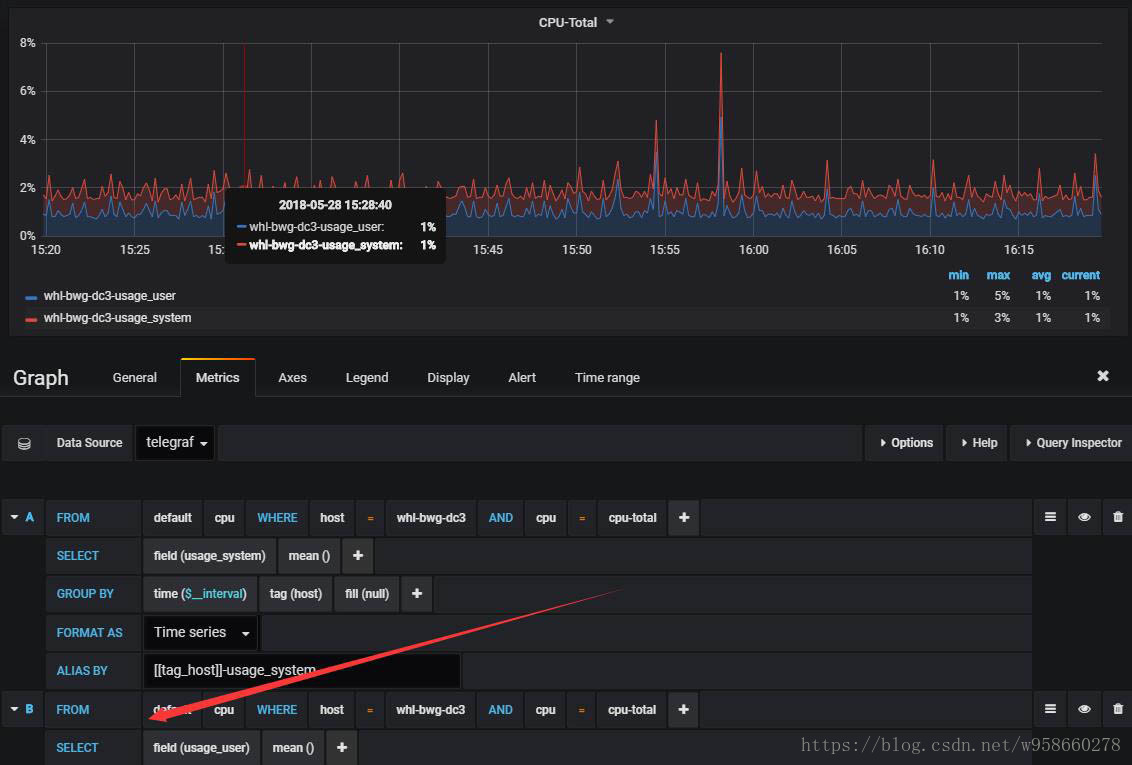Image resolution: width=1132 pixels, height=765 pixels.
Task: Sort legend by current column
Action: tap(1081, 275)
